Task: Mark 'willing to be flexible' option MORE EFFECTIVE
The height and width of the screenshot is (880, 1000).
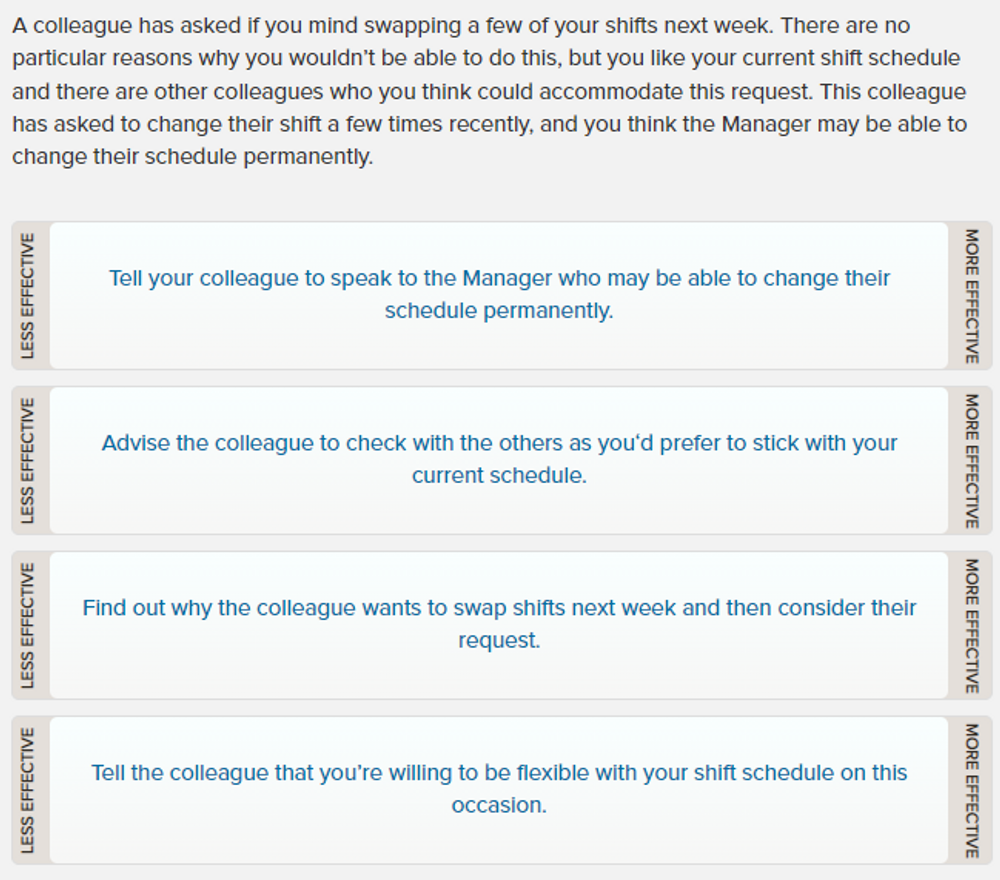Action: point(968,789)
